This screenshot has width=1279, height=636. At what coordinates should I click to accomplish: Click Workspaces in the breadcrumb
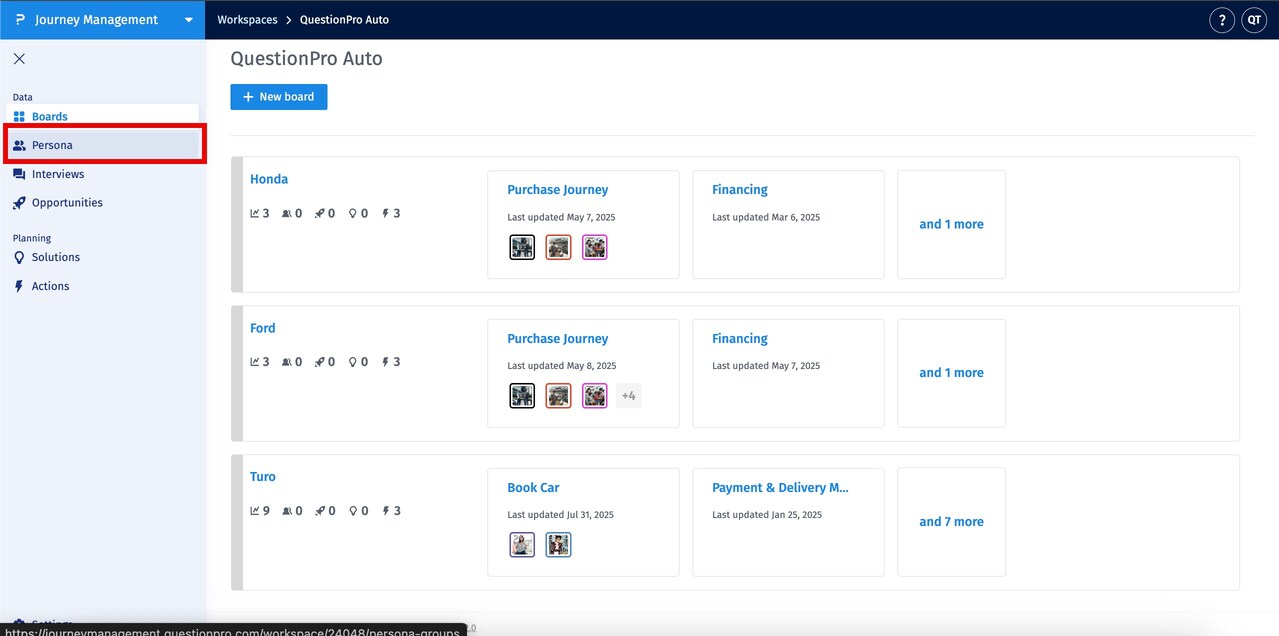[x=247, y=20]
